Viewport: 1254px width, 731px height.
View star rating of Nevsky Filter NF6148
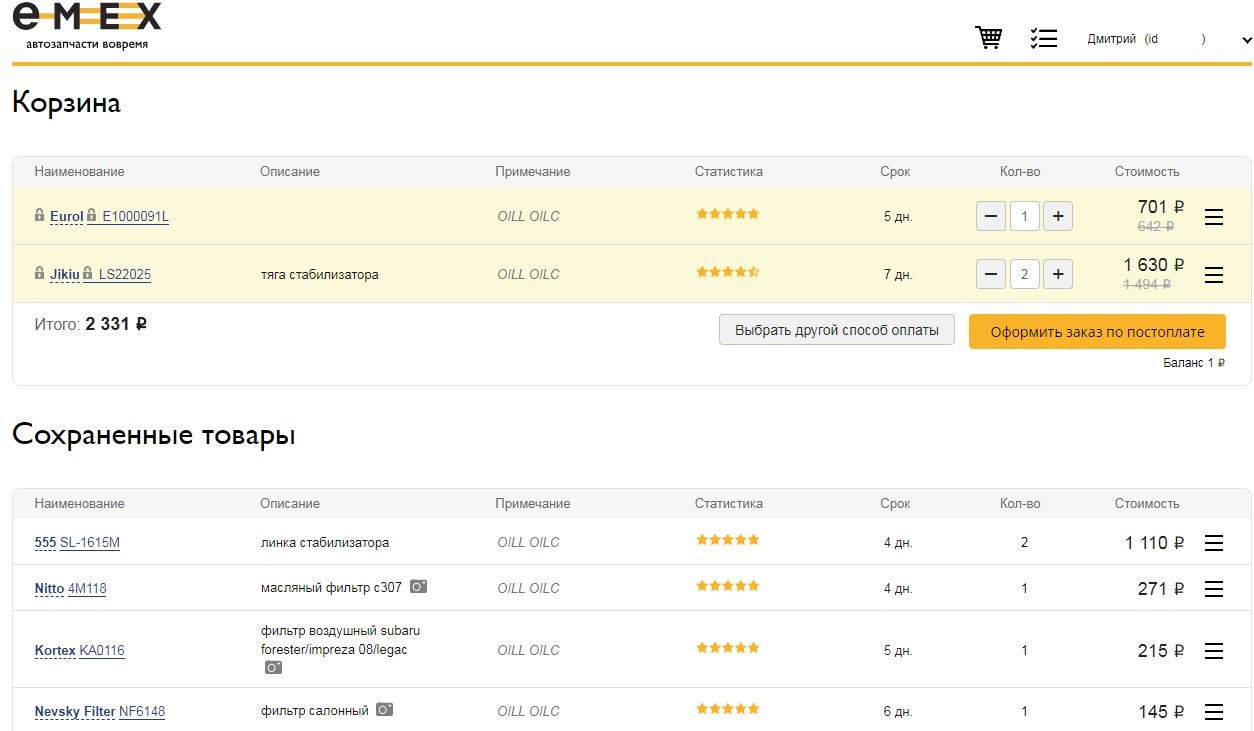pos(728,709)
